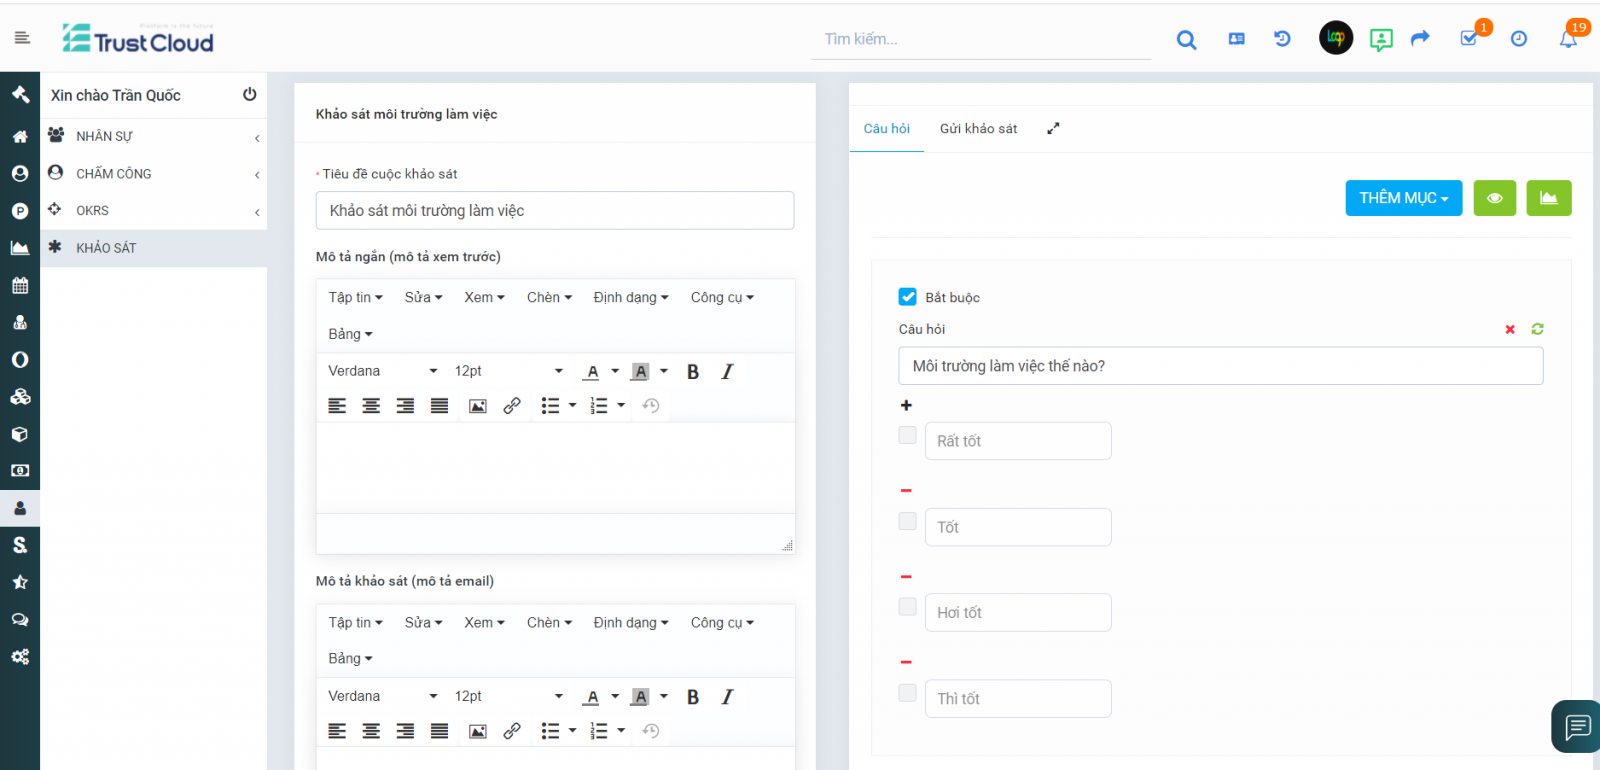Click the survey title input field

(x=555, y=211)
